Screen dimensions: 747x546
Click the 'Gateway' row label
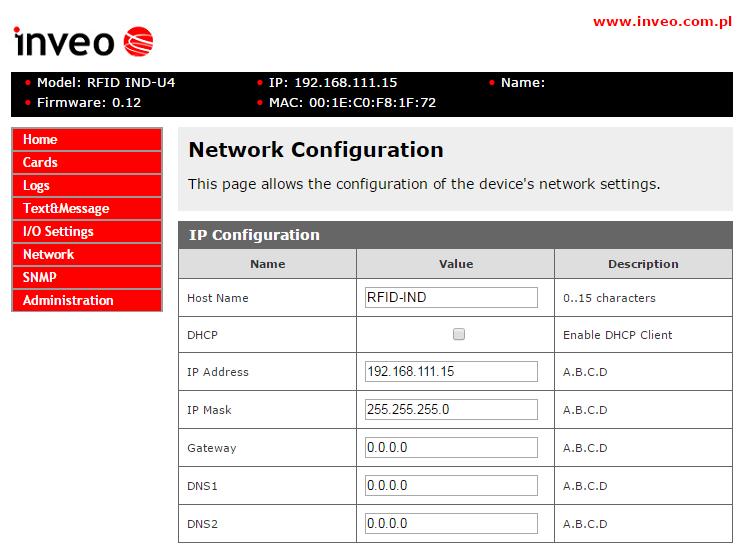coord(212,448)
